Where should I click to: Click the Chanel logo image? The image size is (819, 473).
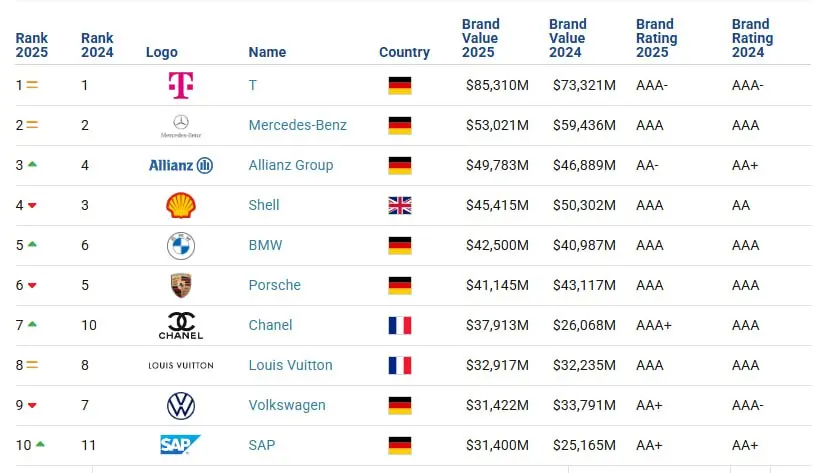coord(180,325)
